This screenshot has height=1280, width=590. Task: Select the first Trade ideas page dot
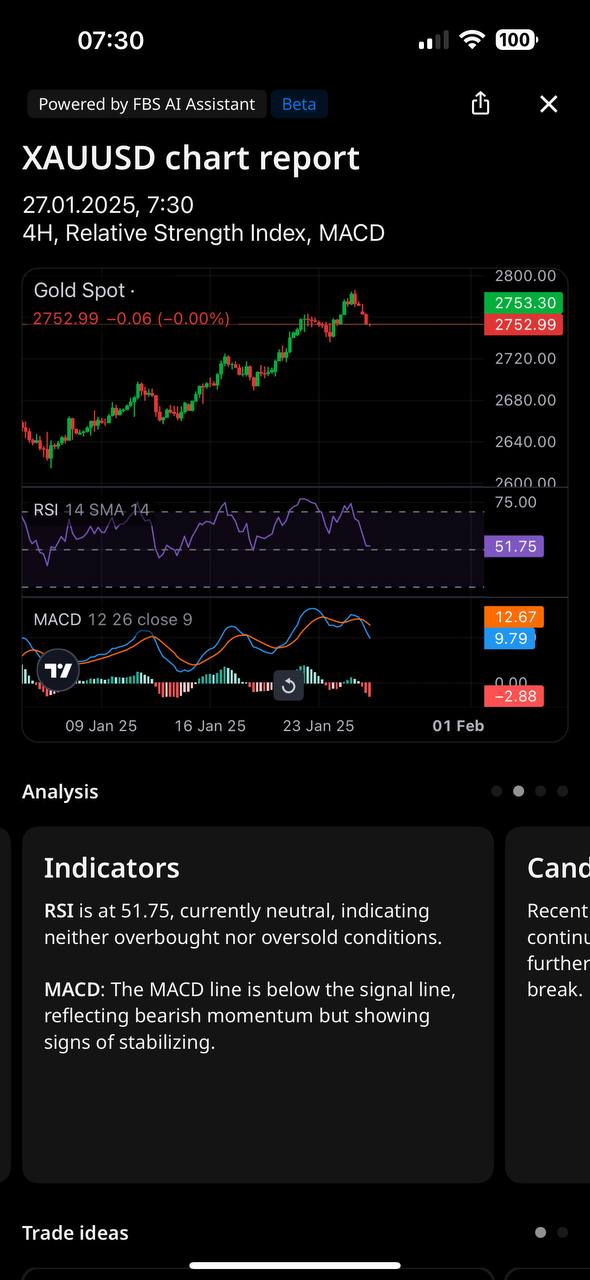coord(541,1233)
